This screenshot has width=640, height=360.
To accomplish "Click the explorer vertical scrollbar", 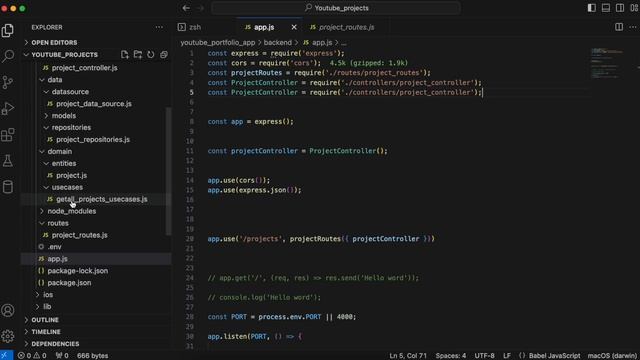I will (168, 171).
